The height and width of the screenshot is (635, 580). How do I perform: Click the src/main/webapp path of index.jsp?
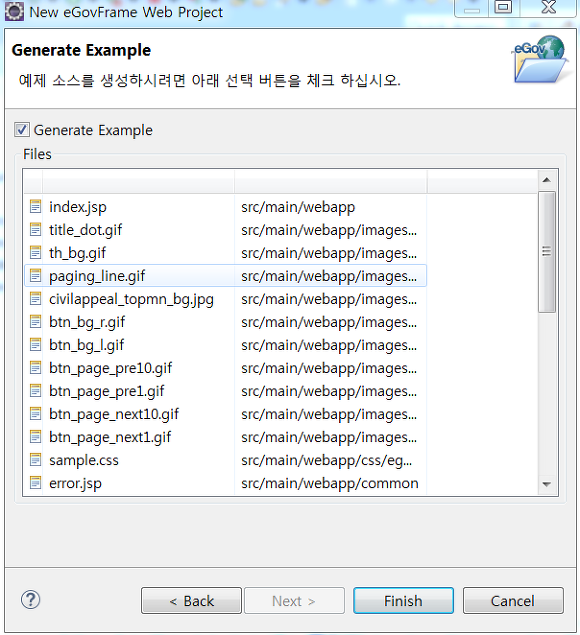tap(298, 207)
